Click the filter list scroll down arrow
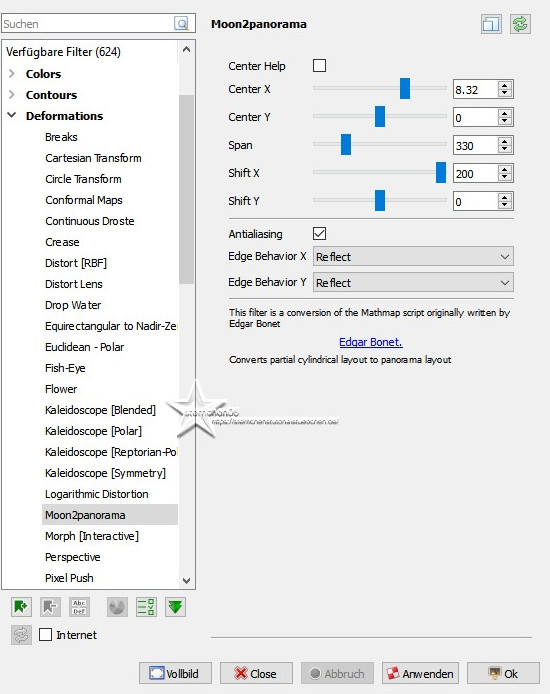This screenshot has width=550, height=694. 186,580
